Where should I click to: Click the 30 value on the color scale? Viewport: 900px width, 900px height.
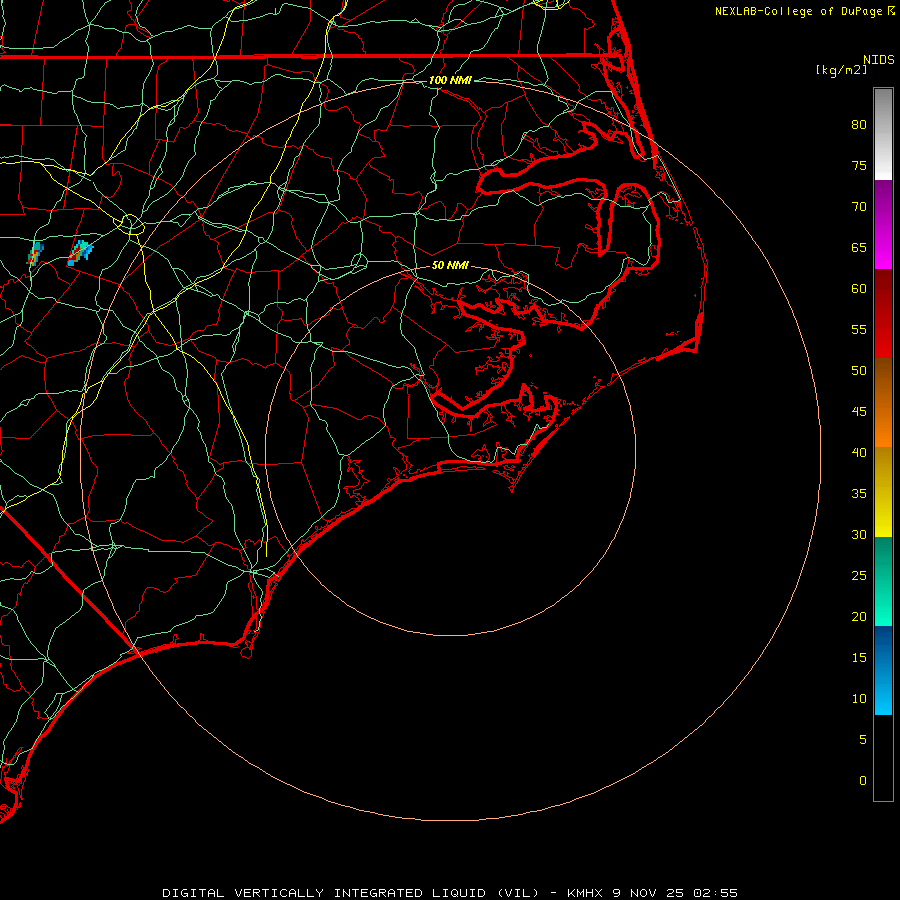coord(859,535)
